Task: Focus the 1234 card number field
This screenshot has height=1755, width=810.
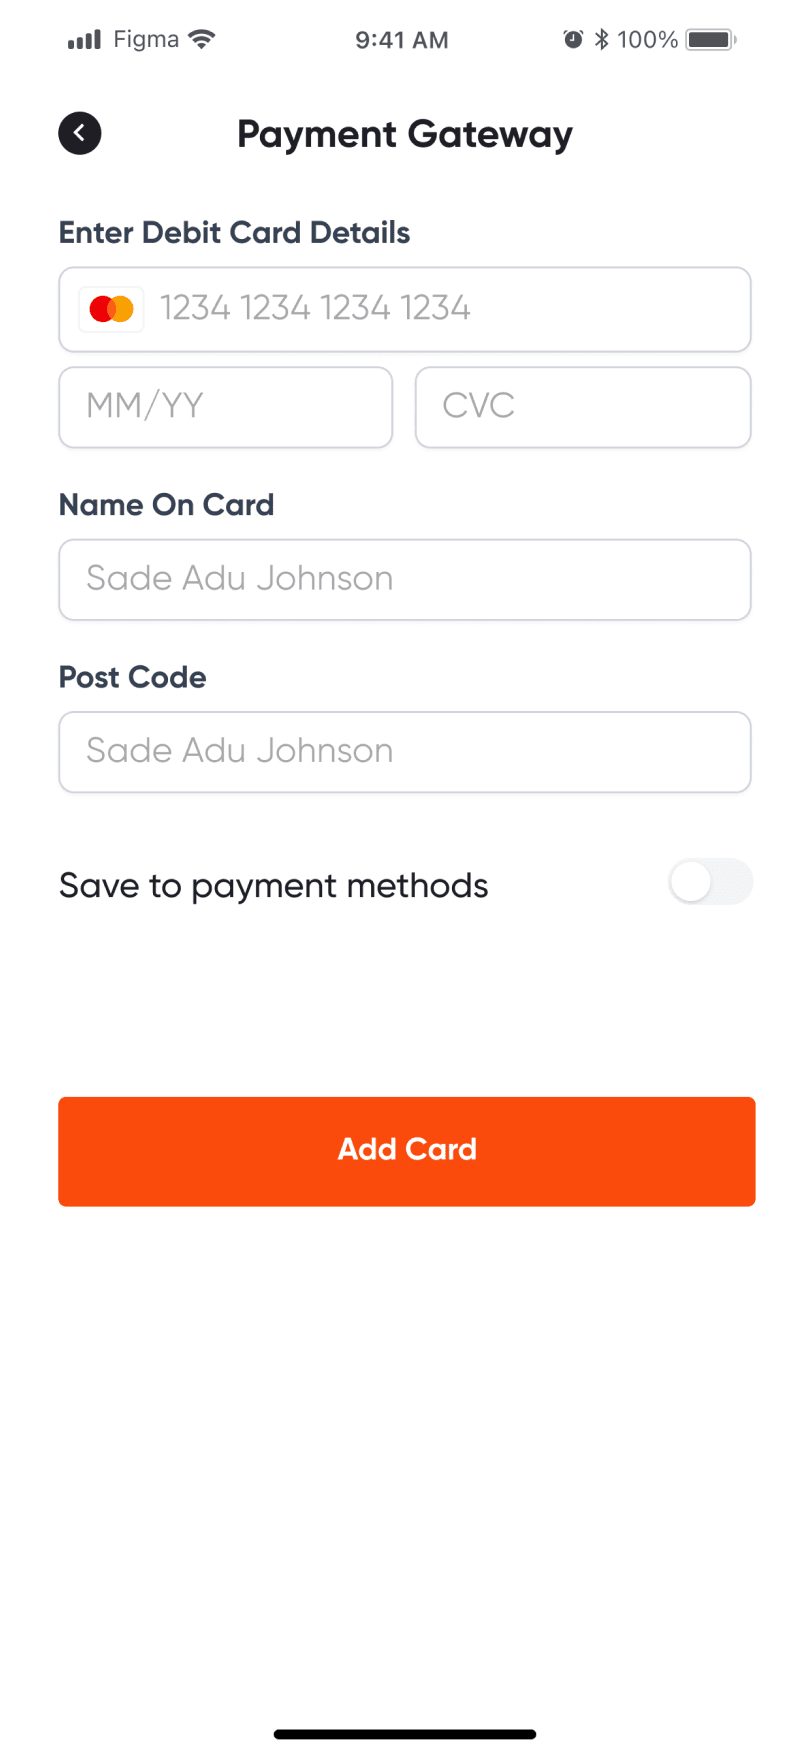Action: click(405, 309)
